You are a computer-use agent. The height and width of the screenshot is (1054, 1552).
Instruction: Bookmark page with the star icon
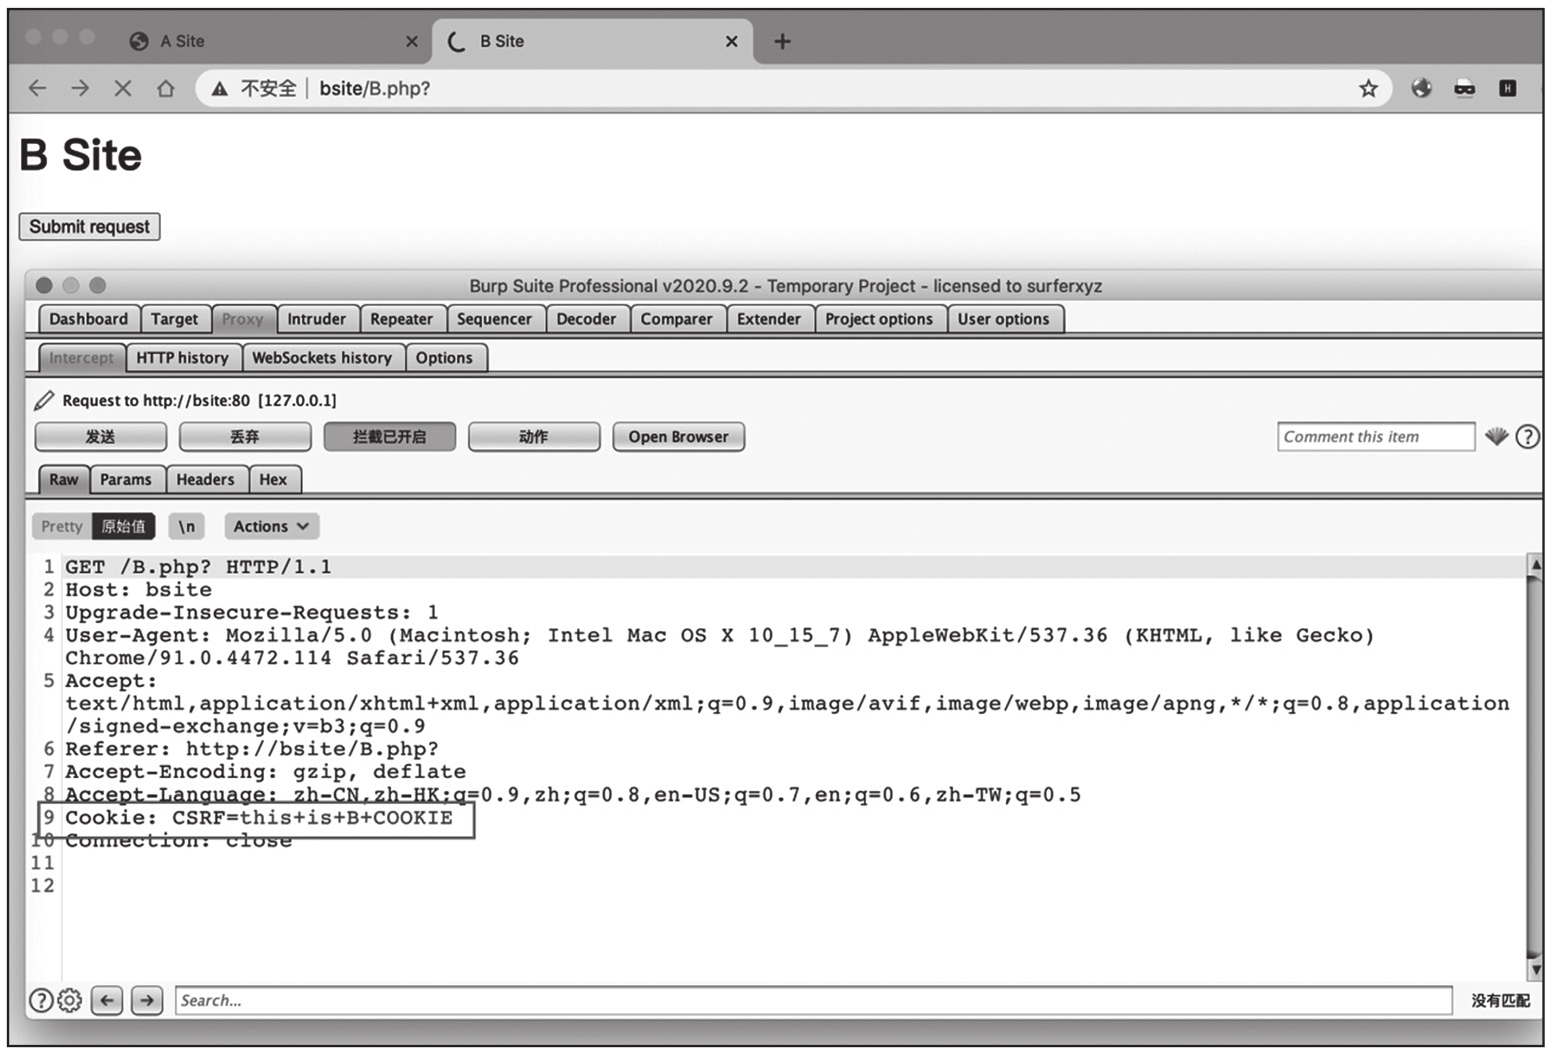point(1368,89)
